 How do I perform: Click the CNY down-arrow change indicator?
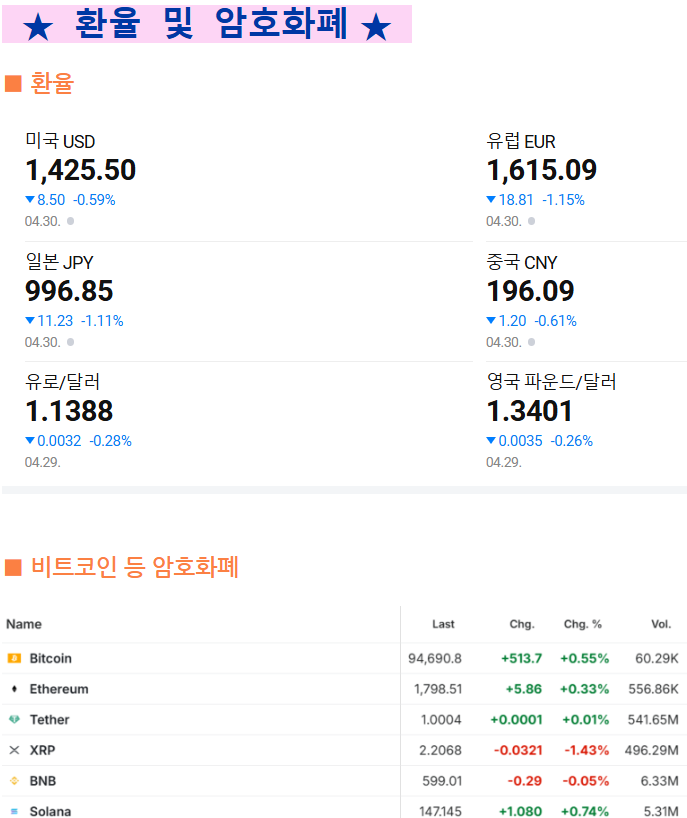(491, 320)
